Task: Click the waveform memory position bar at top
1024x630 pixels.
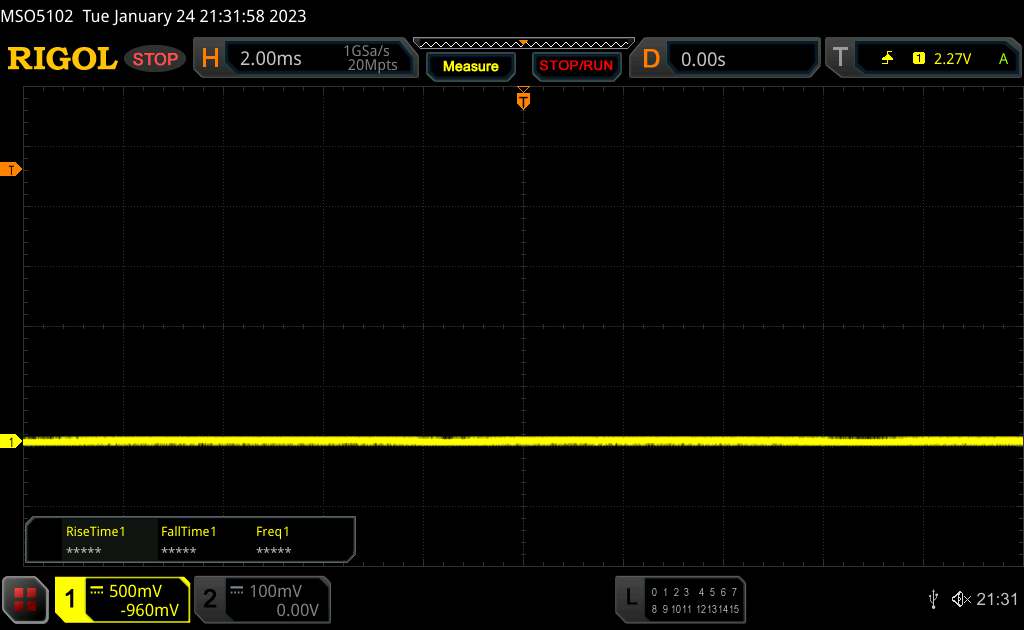Action: click(x=523, y=43)
